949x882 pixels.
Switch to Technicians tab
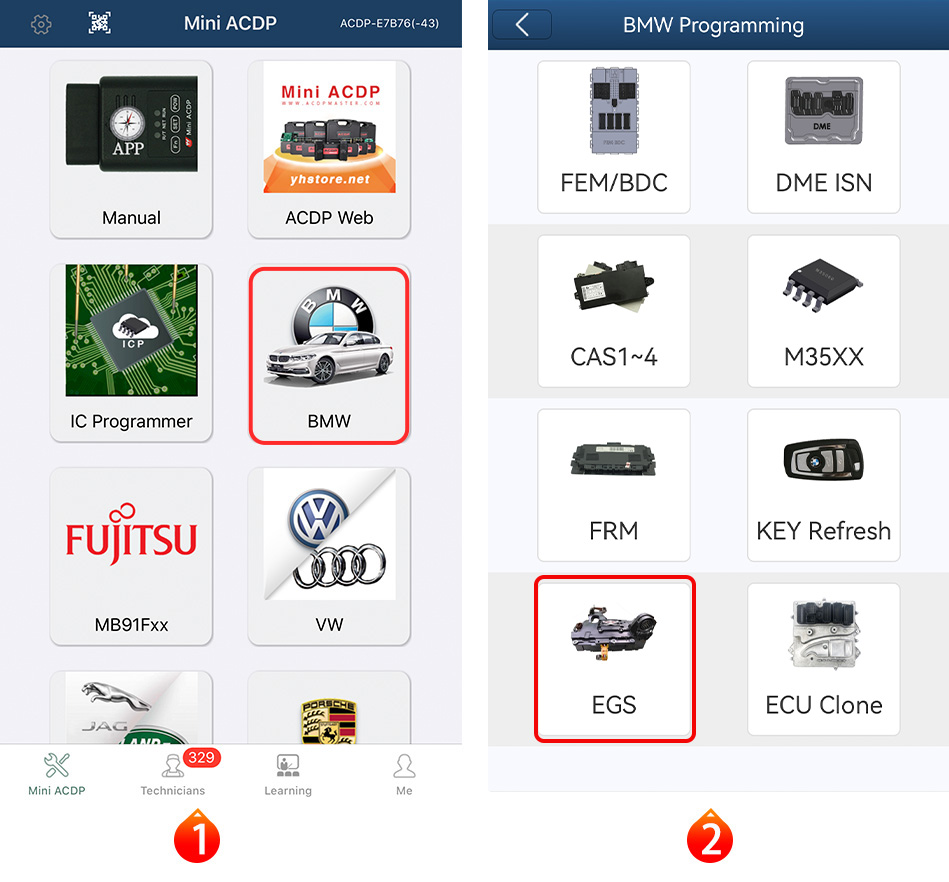click(173, 774)
